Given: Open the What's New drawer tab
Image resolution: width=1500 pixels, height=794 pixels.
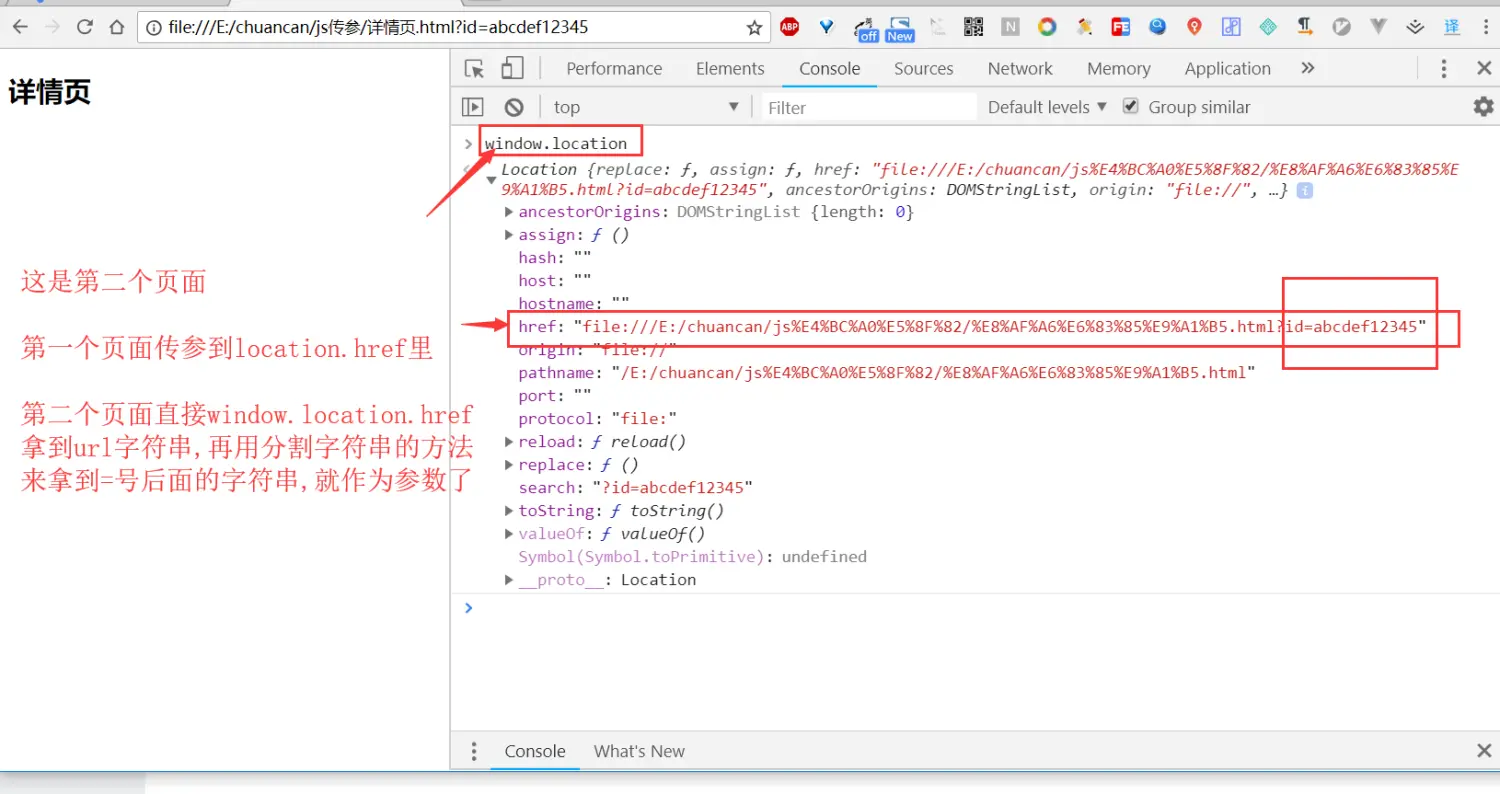Looking at the screenshot, I should [639, 751].
